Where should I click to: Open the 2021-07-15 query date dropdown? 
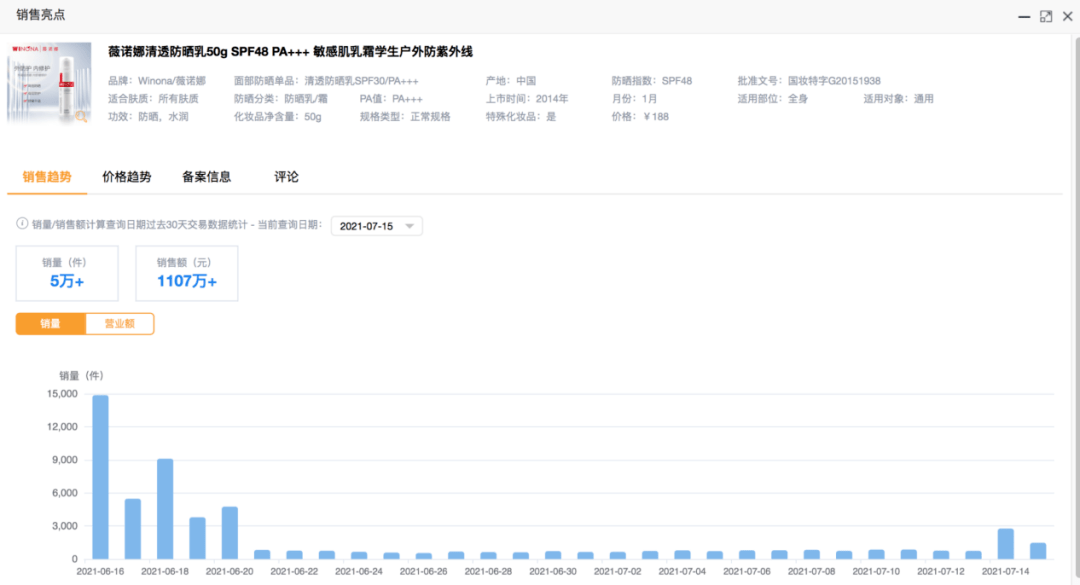(x=376, y=227)
